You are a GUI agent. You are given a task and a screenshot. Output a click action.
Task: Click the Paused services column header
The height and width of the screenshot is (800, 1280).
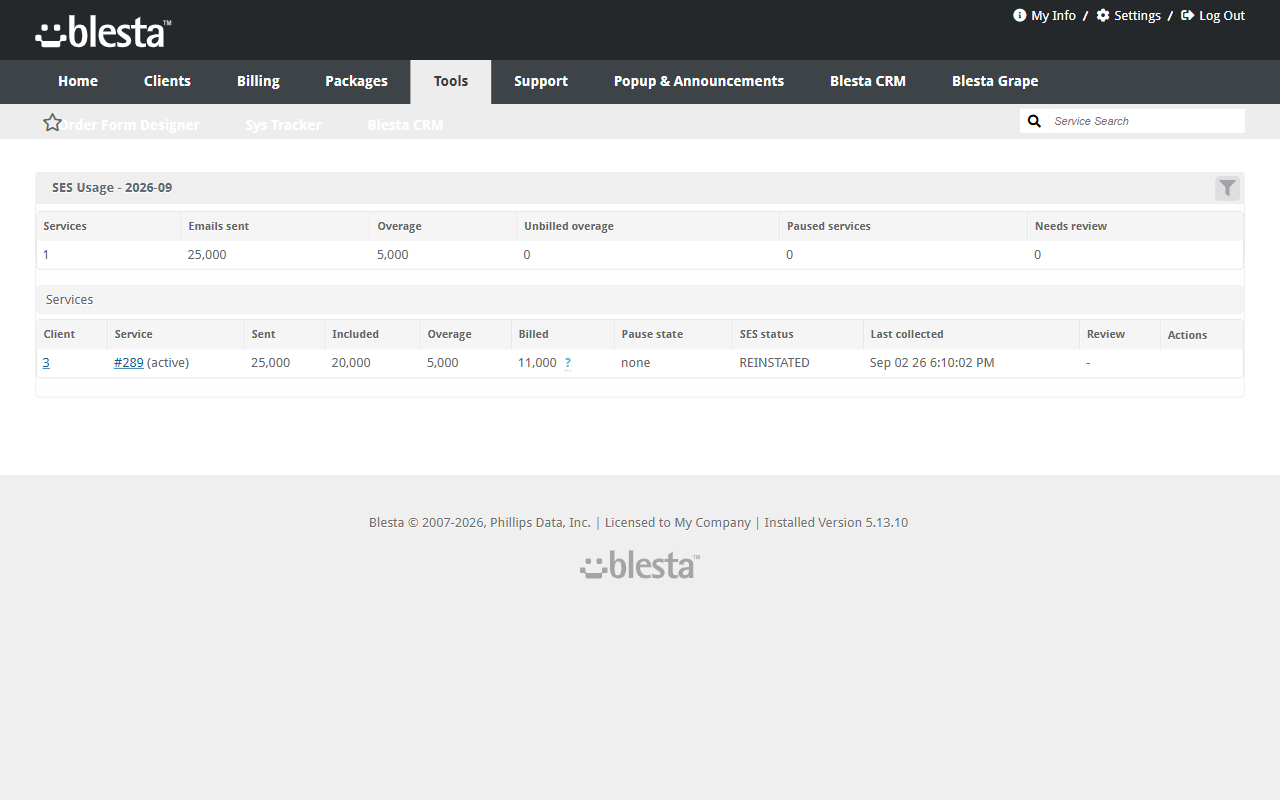pyautogui.click(x=829, y=226)
